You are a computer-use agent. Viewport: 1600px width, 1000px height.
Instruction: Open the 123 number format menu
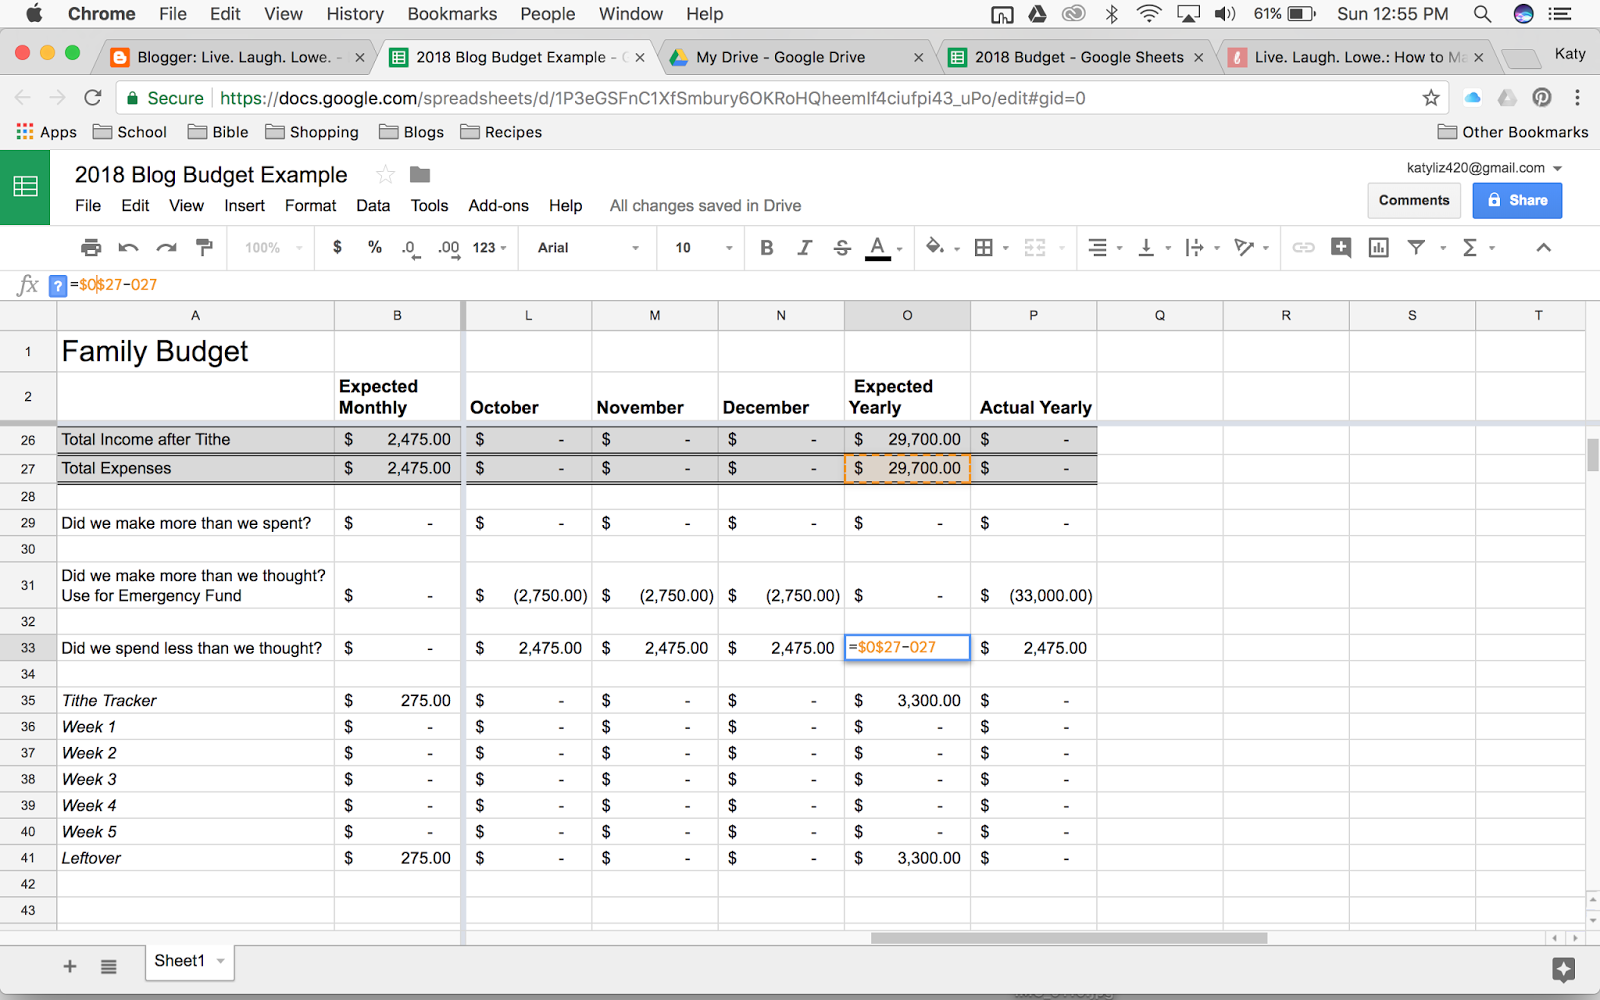click(x=487, y=247)
